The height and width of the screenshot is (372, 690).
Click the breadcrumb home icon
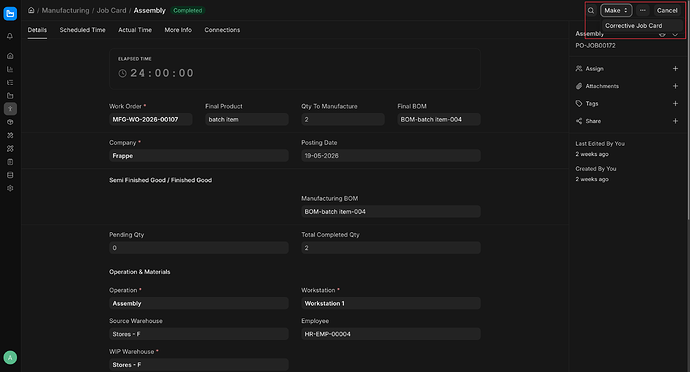tap(31, 10)
